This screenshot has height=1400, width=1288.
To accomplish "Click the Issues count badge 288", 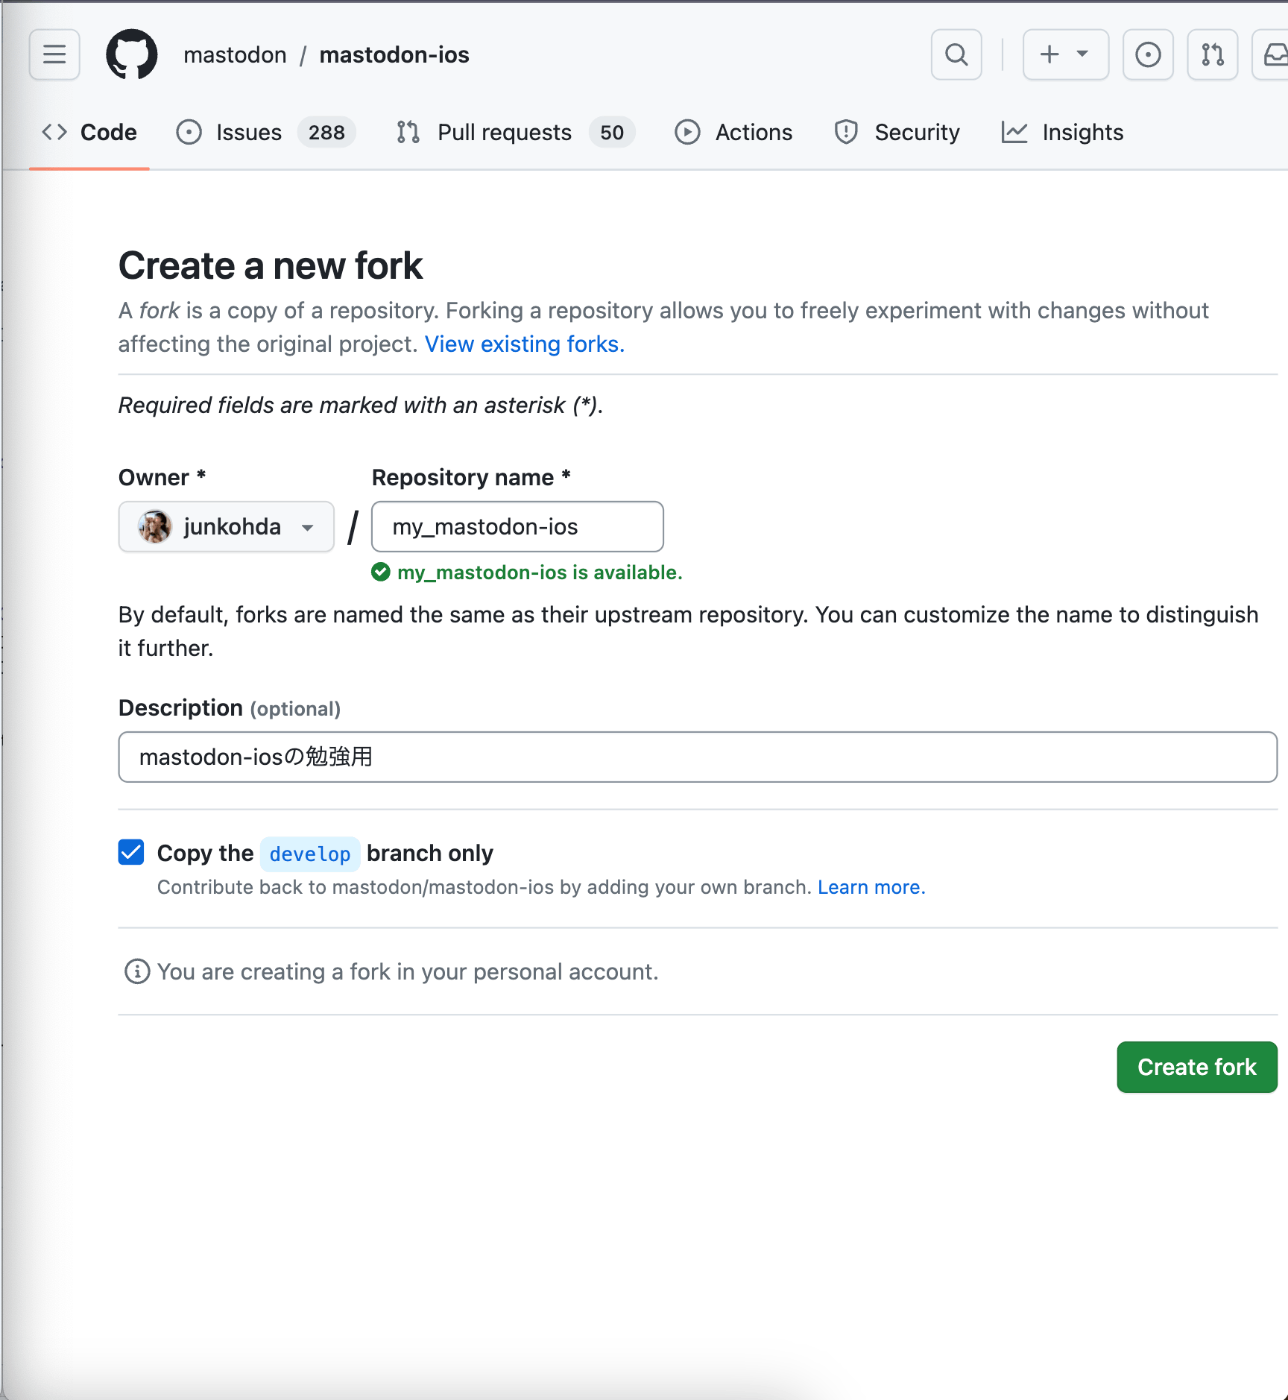I will pyautogui.click(x=326, y=132).
